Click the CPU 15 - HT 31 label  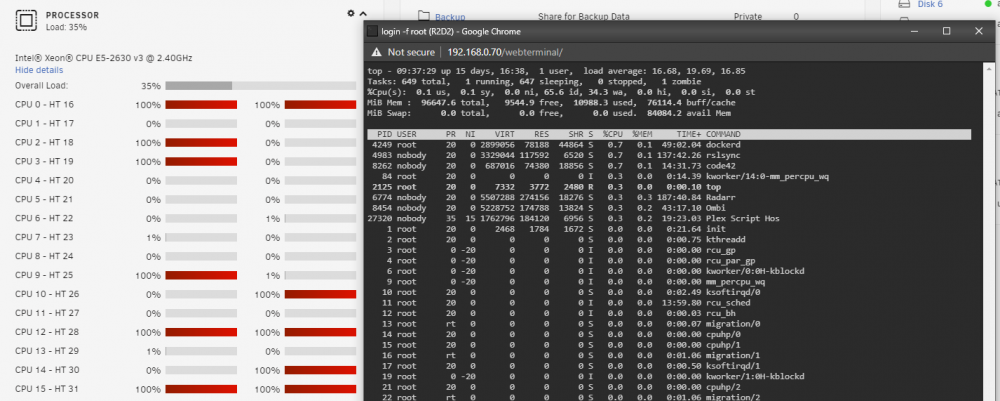(x=47, y=389)
